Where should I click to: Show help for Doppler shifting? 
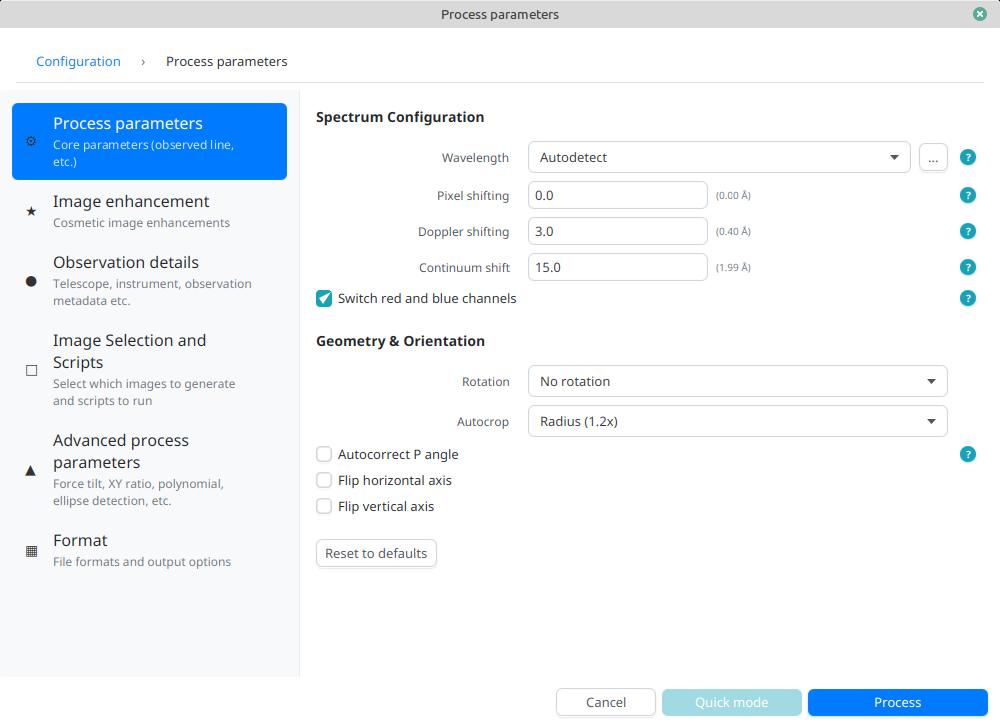click(x=967, y=231)
